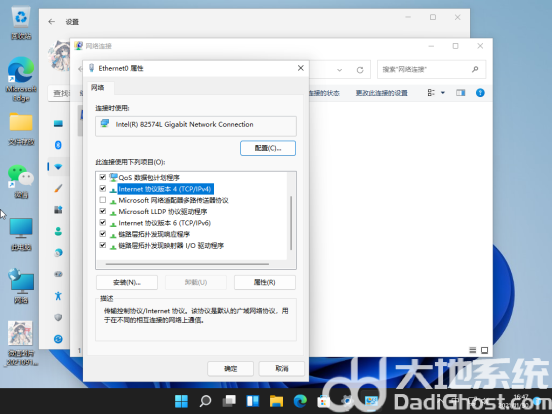Go back using the Settings window arrow
The height and width of the screenshot is (414, 552).
coord(52,22)
